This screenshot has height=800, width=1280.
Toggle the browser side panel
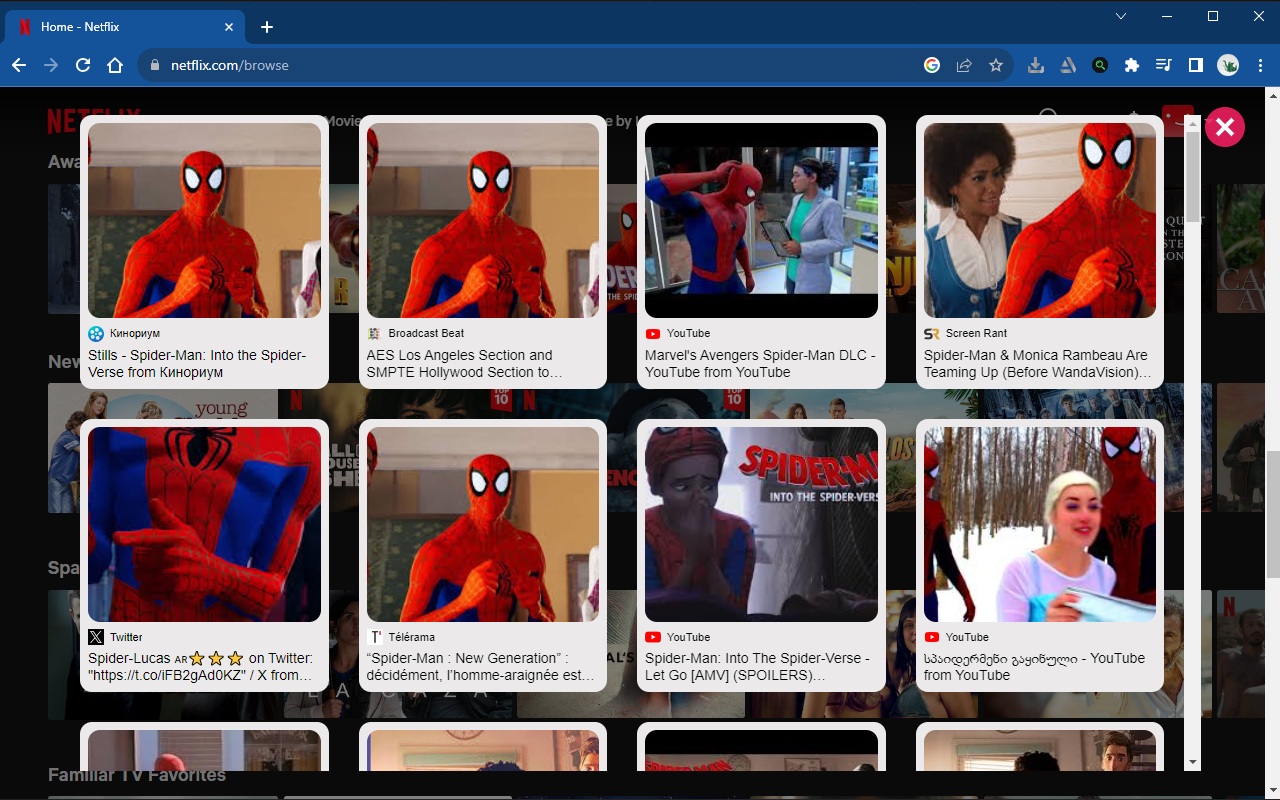tap(1195, 65)
